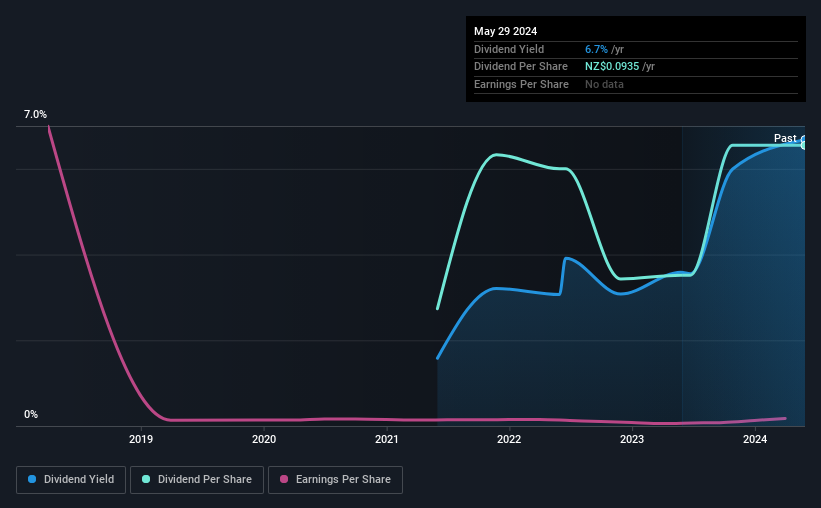Click the 2021 x-axis label
Image resolution: width=821 pixels, height=508 pixels.
[386, 439]
